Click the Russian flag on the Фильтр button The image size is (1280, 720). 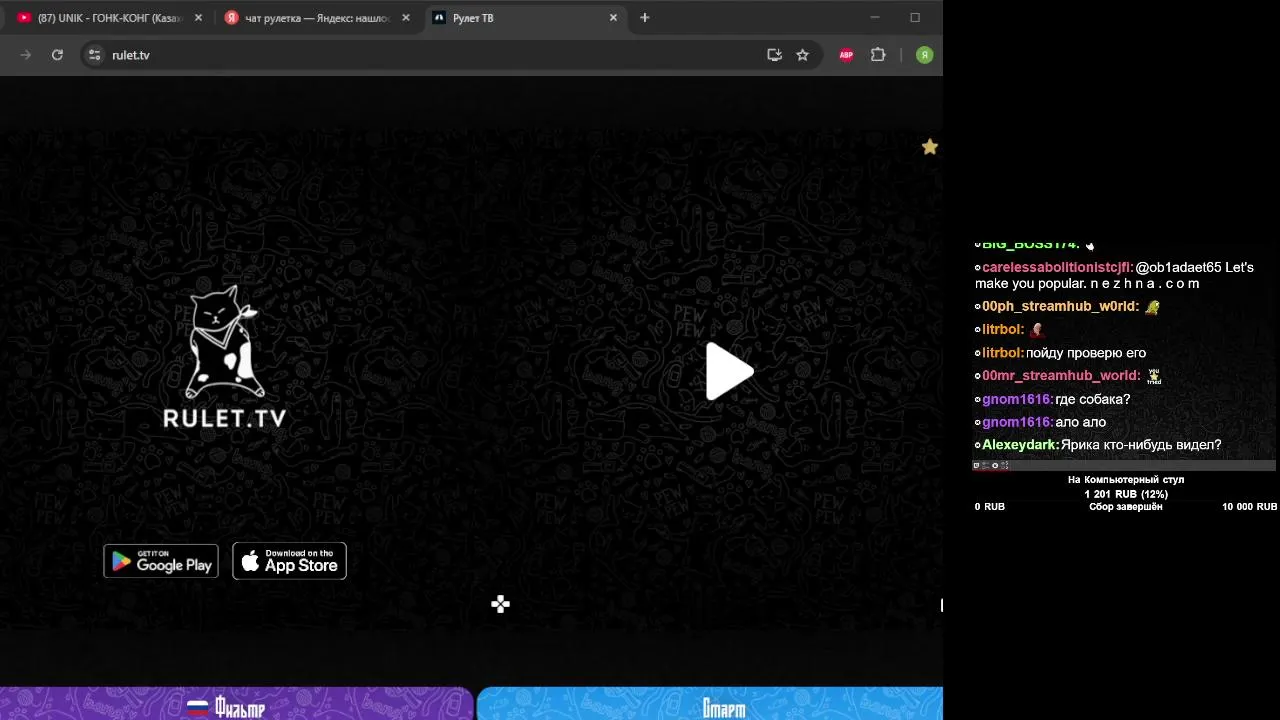tap(198, 708)
